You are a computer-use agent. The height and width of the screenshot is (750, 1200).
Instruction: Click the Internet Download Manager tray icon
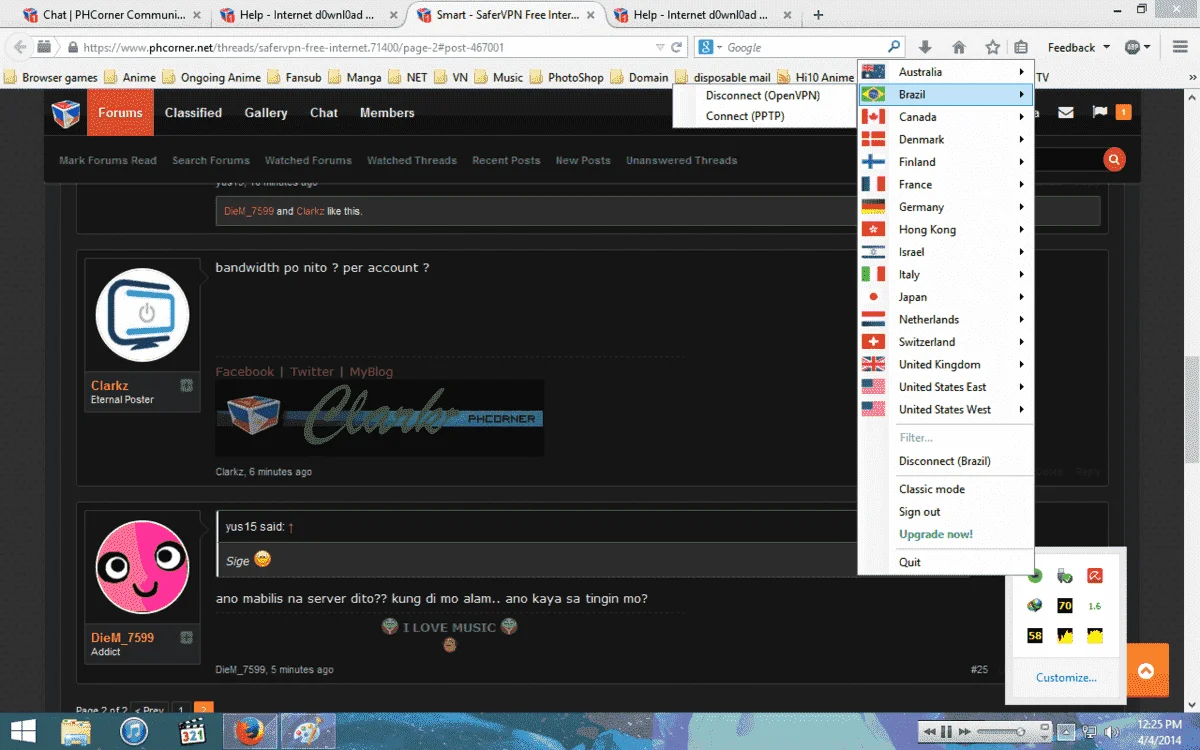(1035, 606)
